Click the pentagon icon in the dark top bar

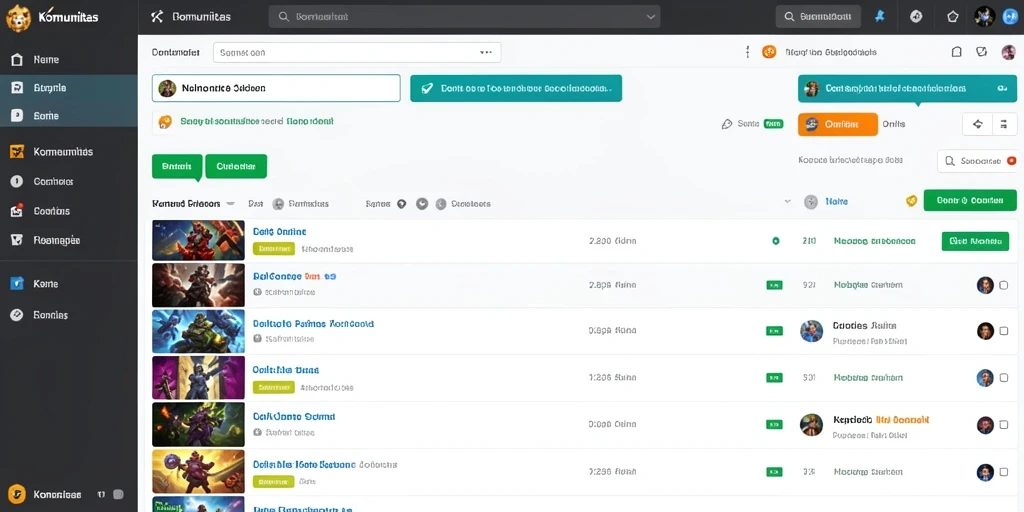pyautogui.click(x=952, y=17)
